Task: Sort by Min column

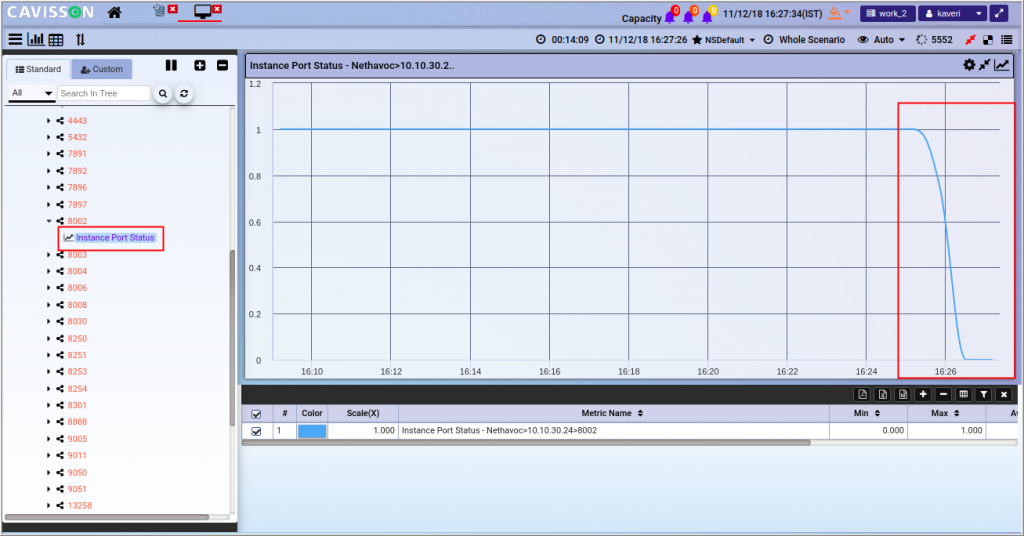Action: 867,413
